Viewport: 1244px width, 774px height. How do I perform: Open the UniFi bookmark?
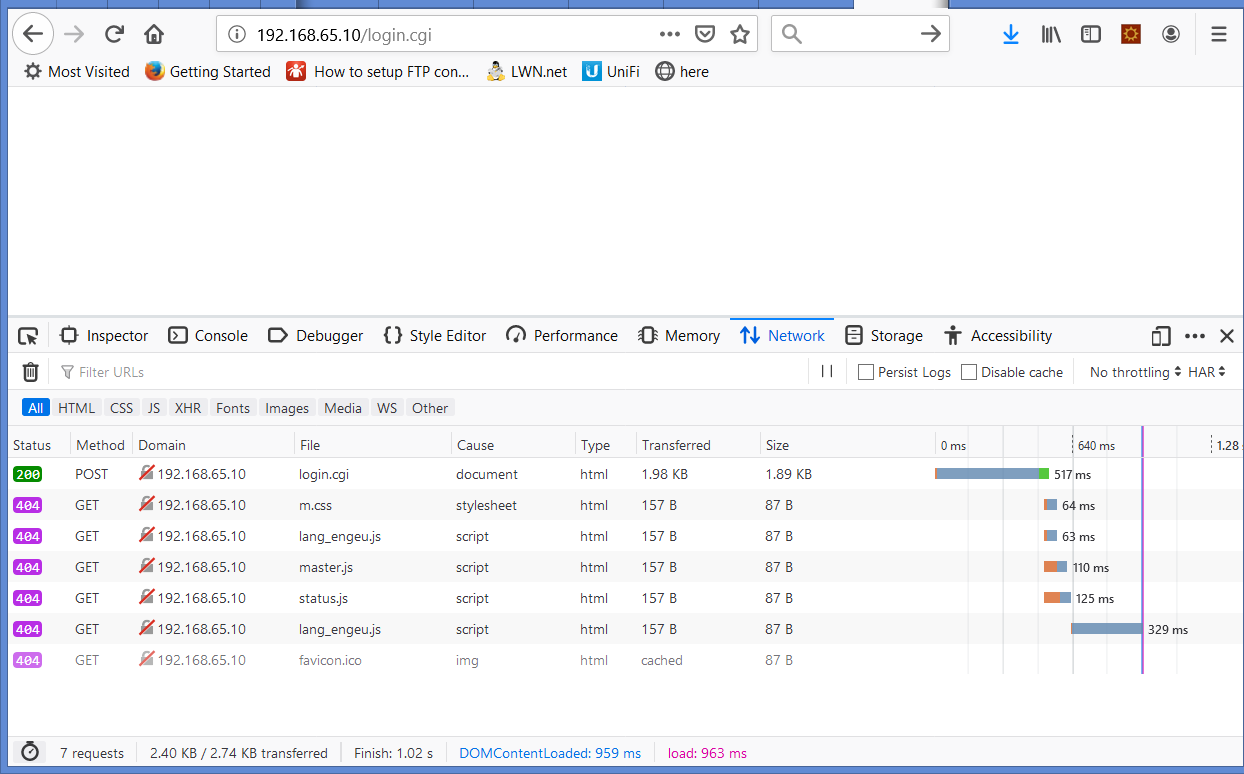click(611, 72)
